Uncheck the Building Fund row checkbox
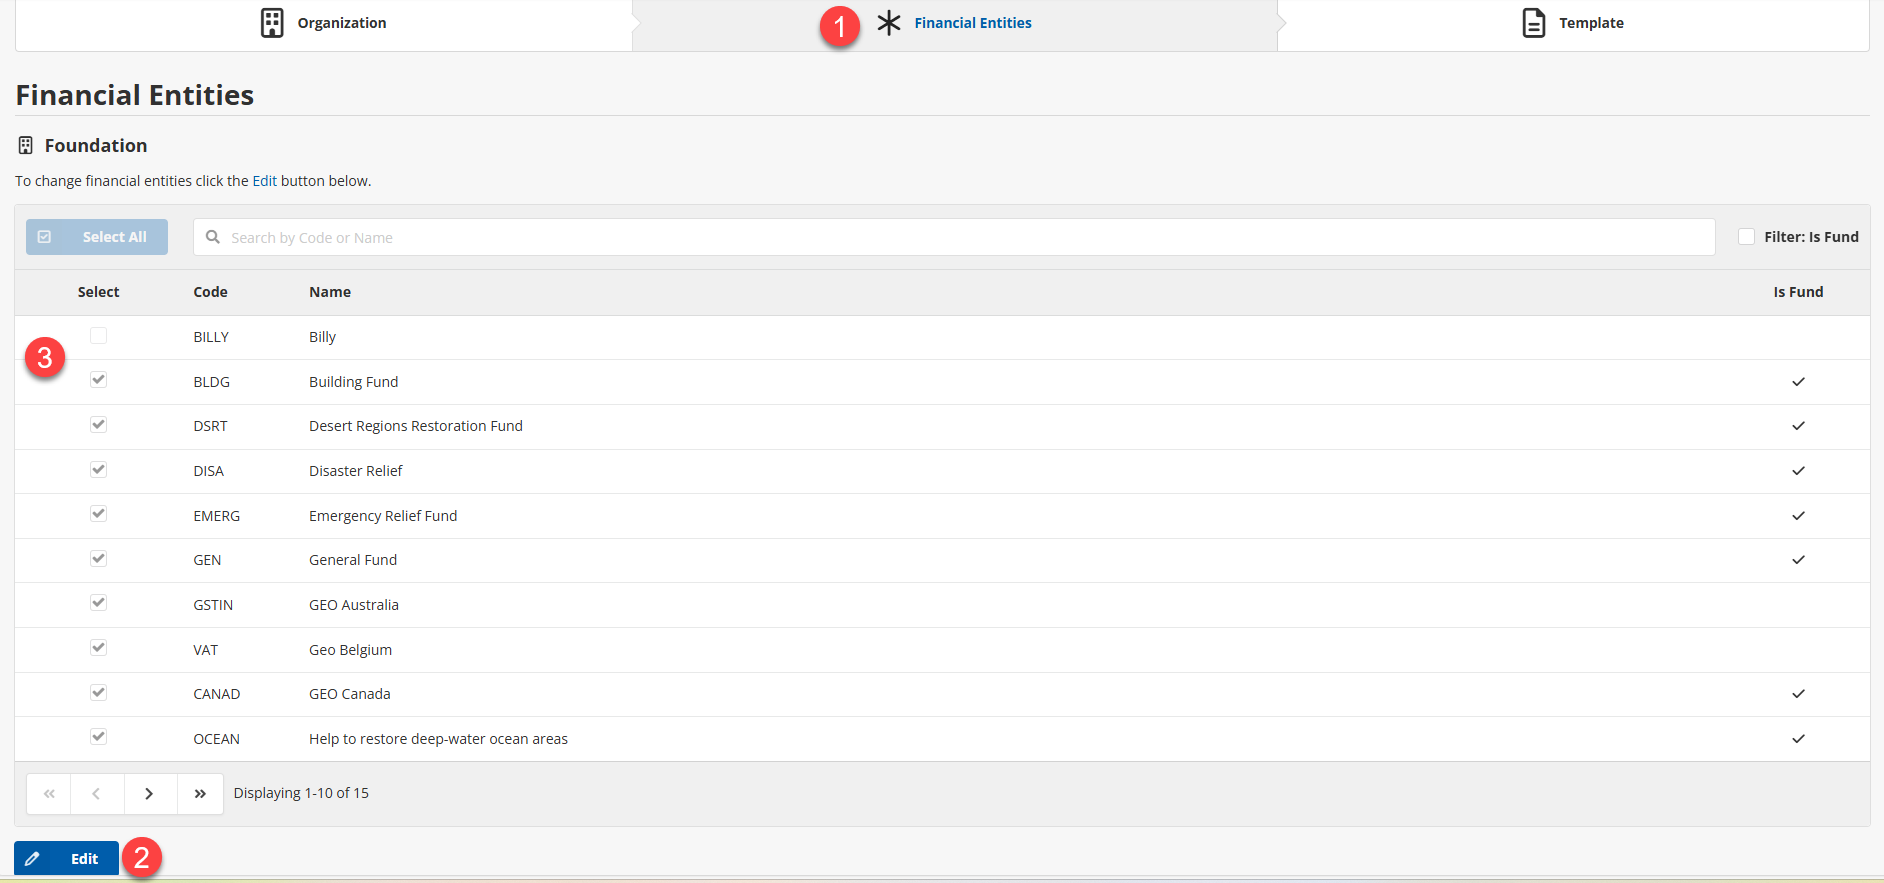Screen dimensions: 1884x883 tap(98, 380)
